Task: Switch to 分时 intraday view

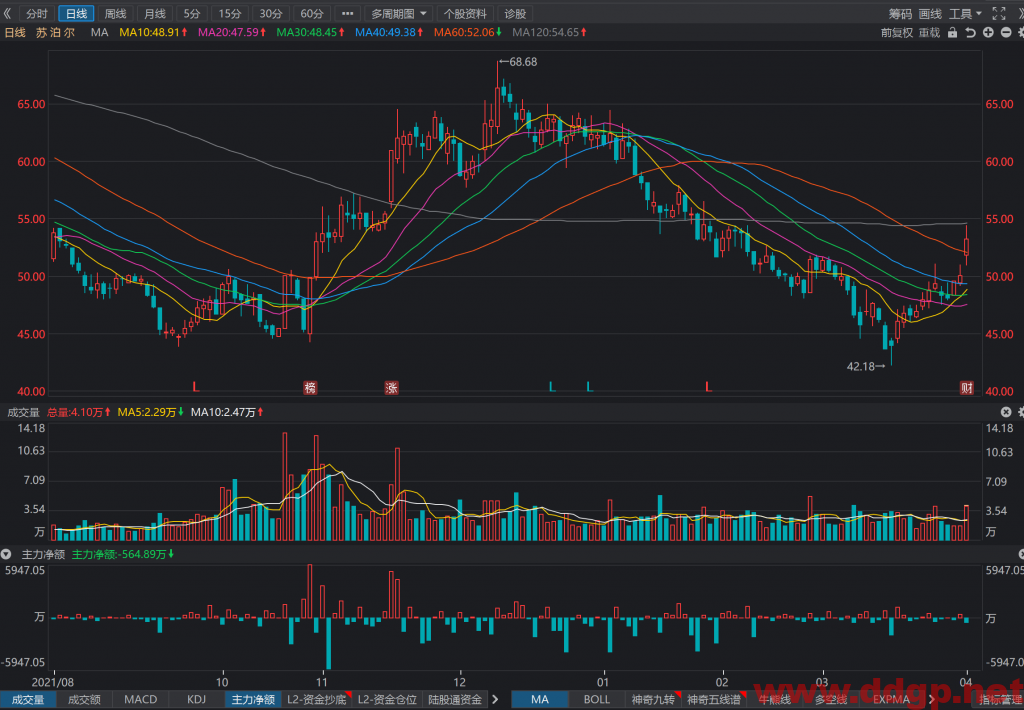Action: point(37,14)
